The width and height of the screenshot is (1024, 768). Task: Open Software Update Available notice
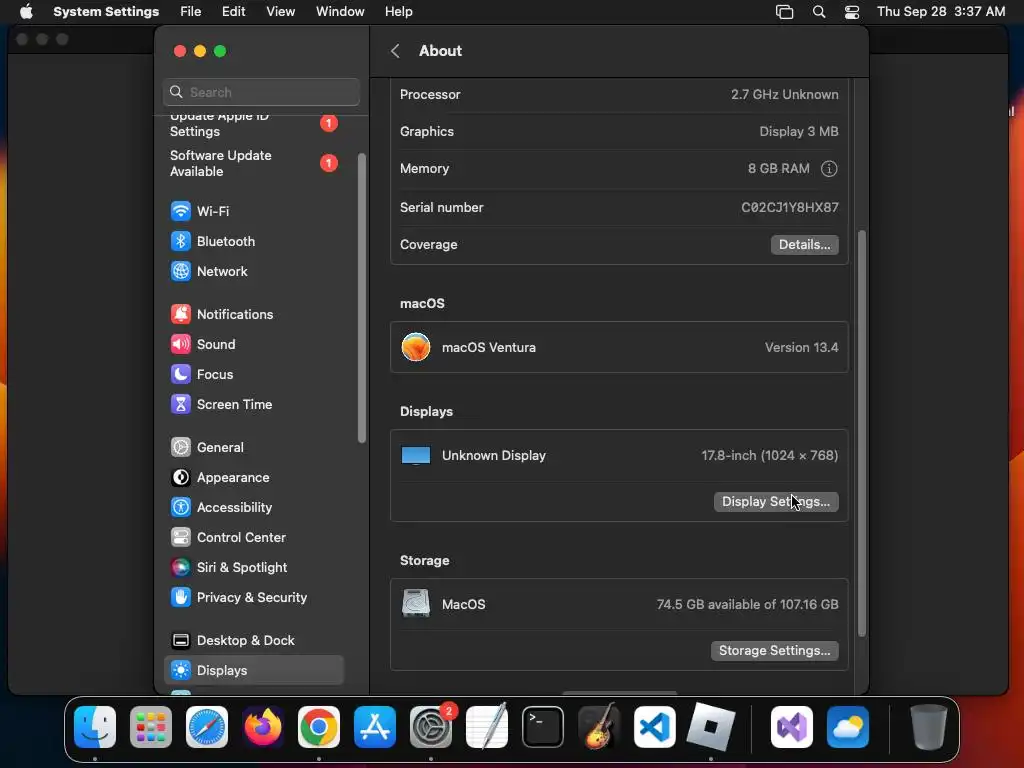(253, 163)
